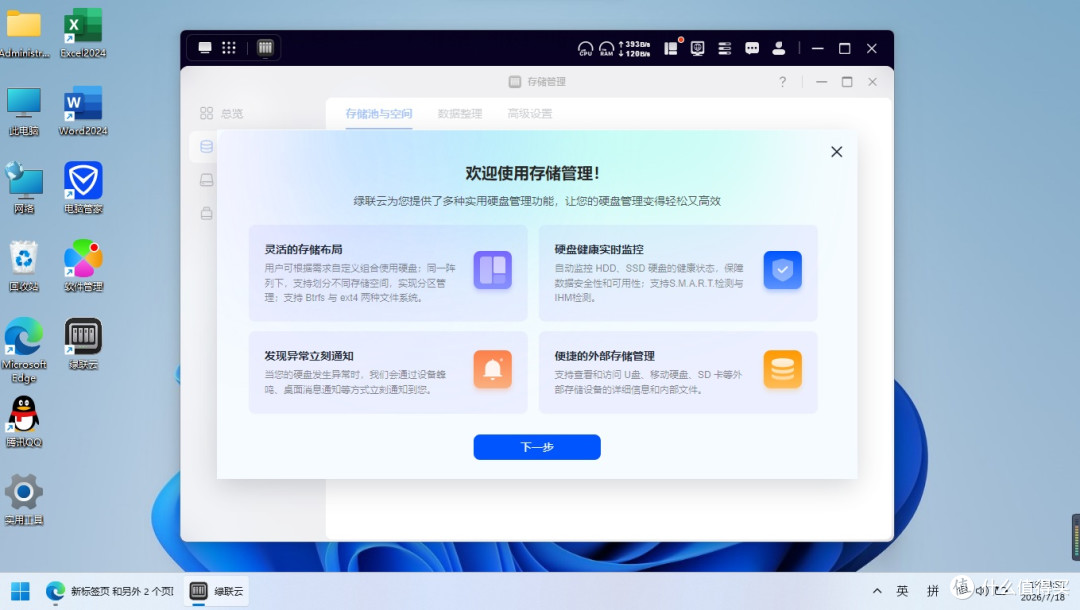The image size is (1080, 610).
Task: Click the storage pool database sidebar icon
Action: [x=206, y=147]
